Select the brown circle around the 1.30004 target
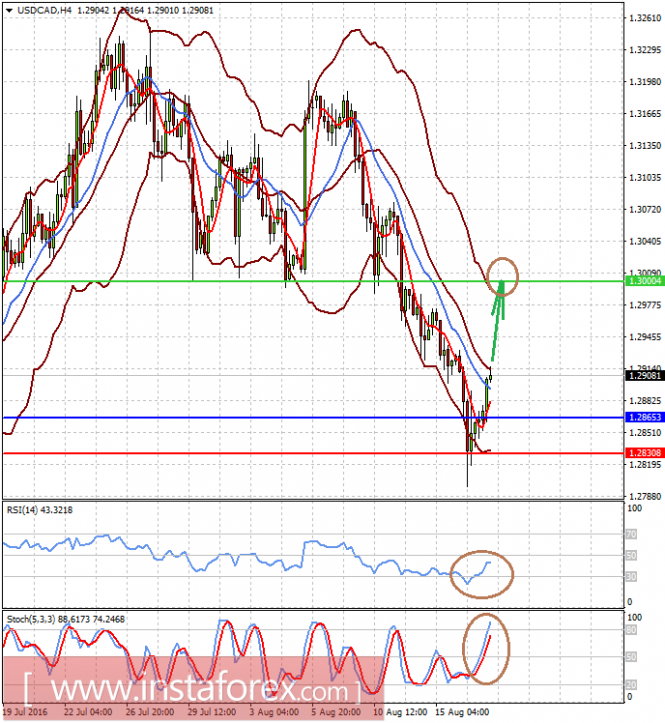This screenshot has height=723, width=665. pyautogui.click(x=503, y=277)
